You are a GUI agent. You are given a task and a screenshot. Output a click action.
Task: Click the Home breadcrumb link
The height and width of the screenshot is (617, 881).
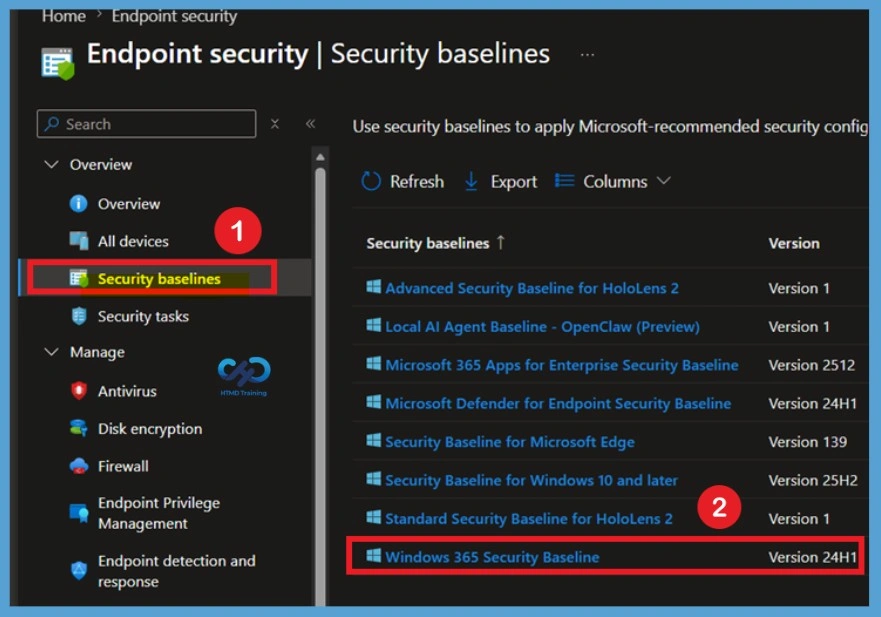(63, 16)
